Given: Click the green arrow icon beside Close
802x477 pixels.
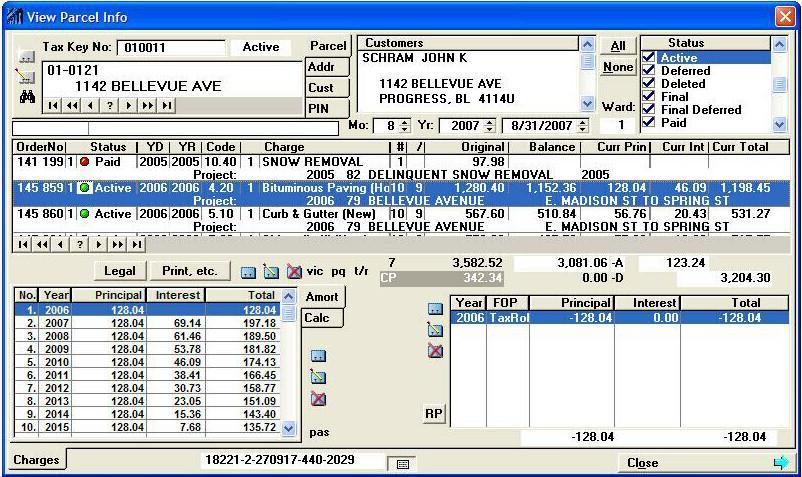Looking at the screenshot, I should (781, 462).
